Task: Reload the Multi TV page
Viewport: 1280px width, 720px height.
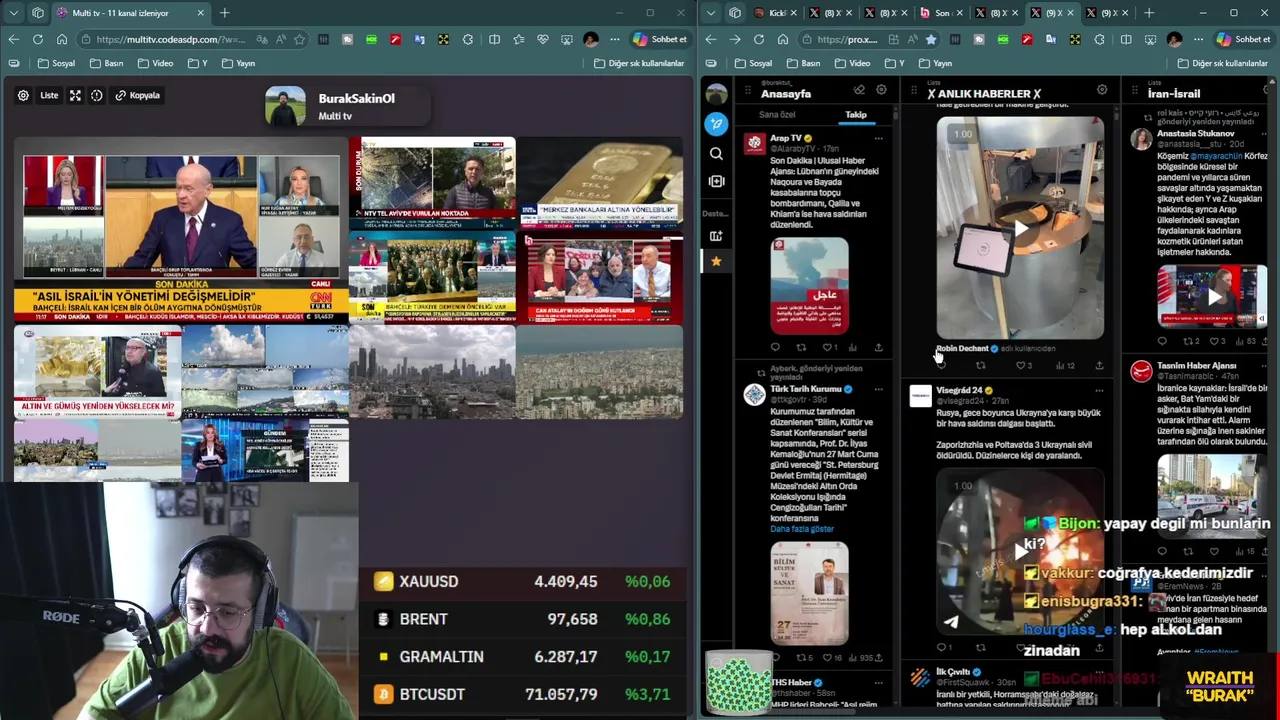Action: (x=38, y=39)
